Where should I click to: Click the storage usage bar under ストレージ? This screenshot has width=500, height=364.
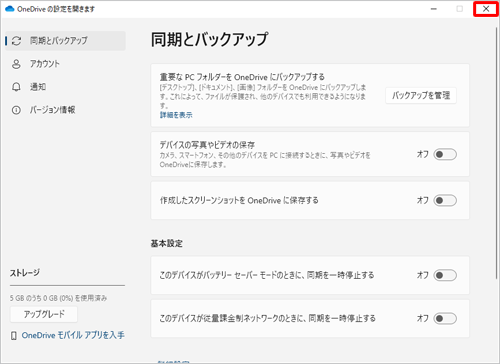67,286
